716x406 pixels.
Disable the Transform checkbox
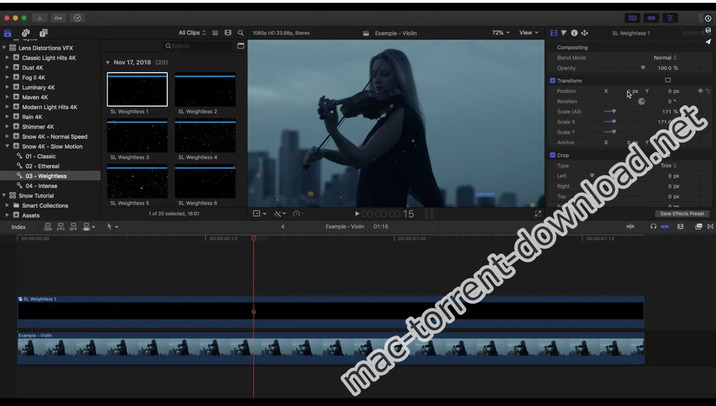(553, 80)
